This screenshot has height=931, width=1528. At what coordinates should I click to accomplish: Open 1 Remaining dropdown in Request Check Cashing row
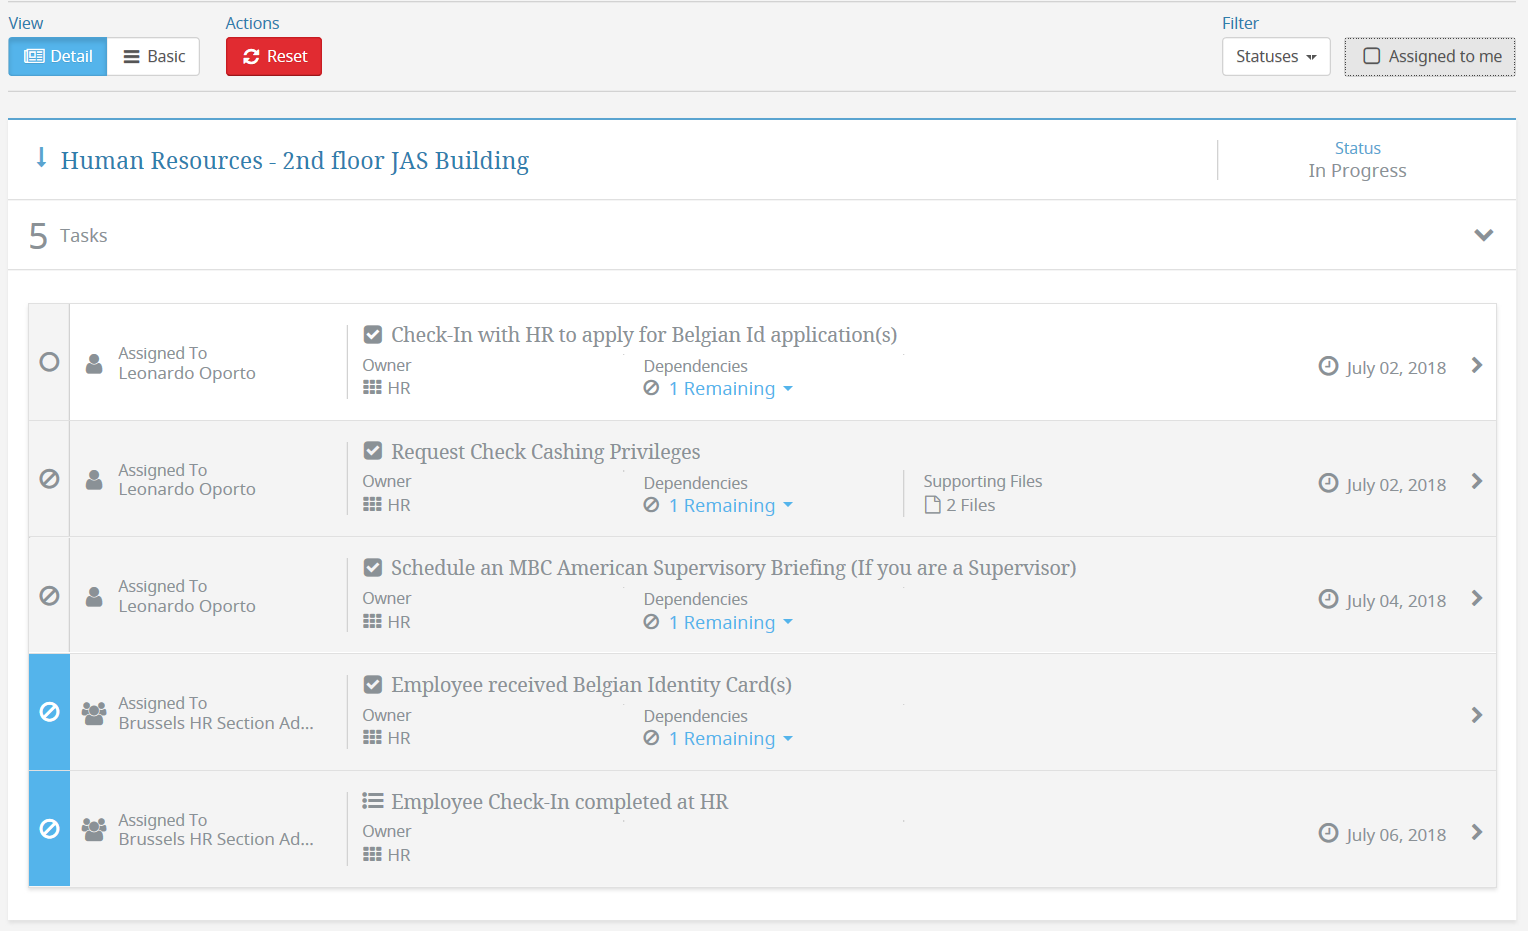[x=731, y=506]
